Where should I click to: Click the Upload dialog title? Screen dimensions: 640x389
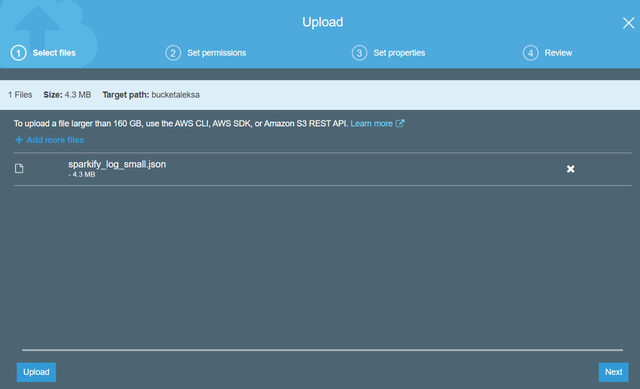322,22
